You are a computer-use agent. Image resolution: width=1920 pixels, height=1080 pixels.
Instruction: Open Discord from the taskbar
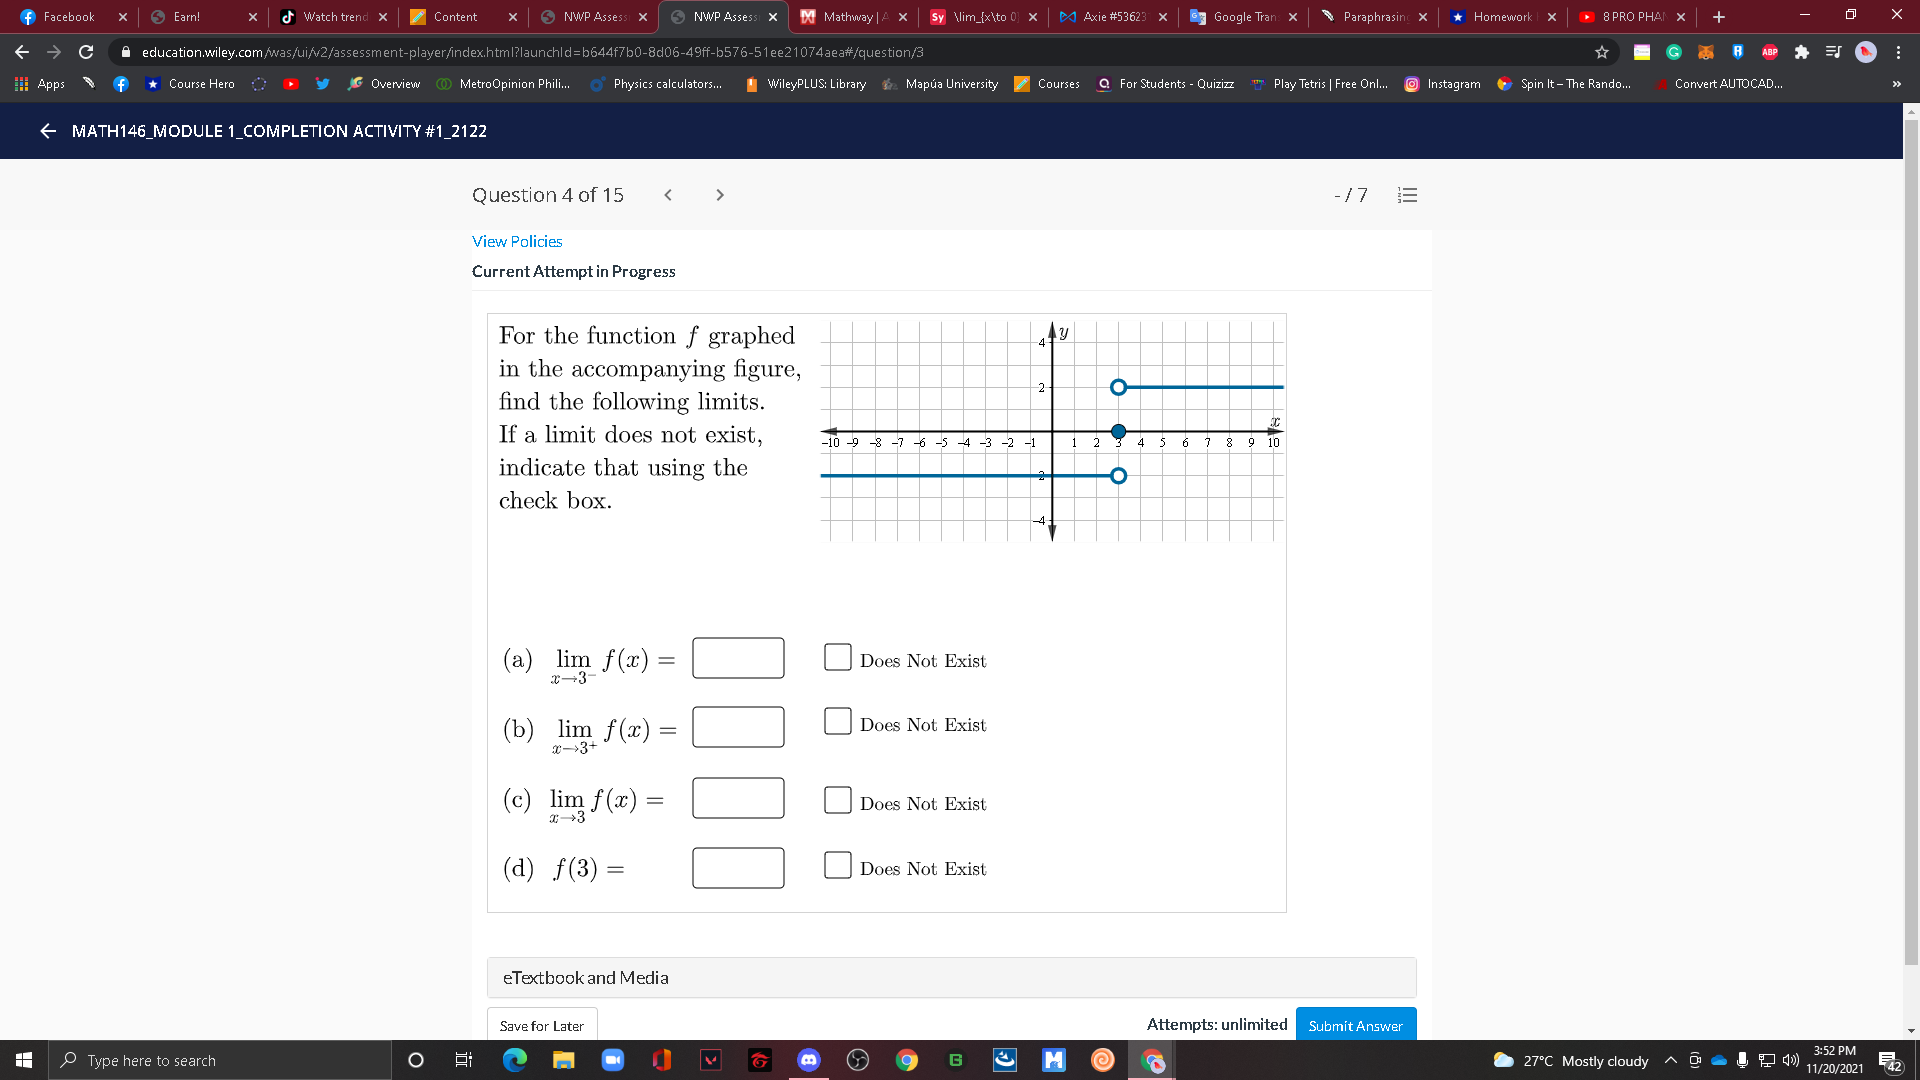(808, 1060)
